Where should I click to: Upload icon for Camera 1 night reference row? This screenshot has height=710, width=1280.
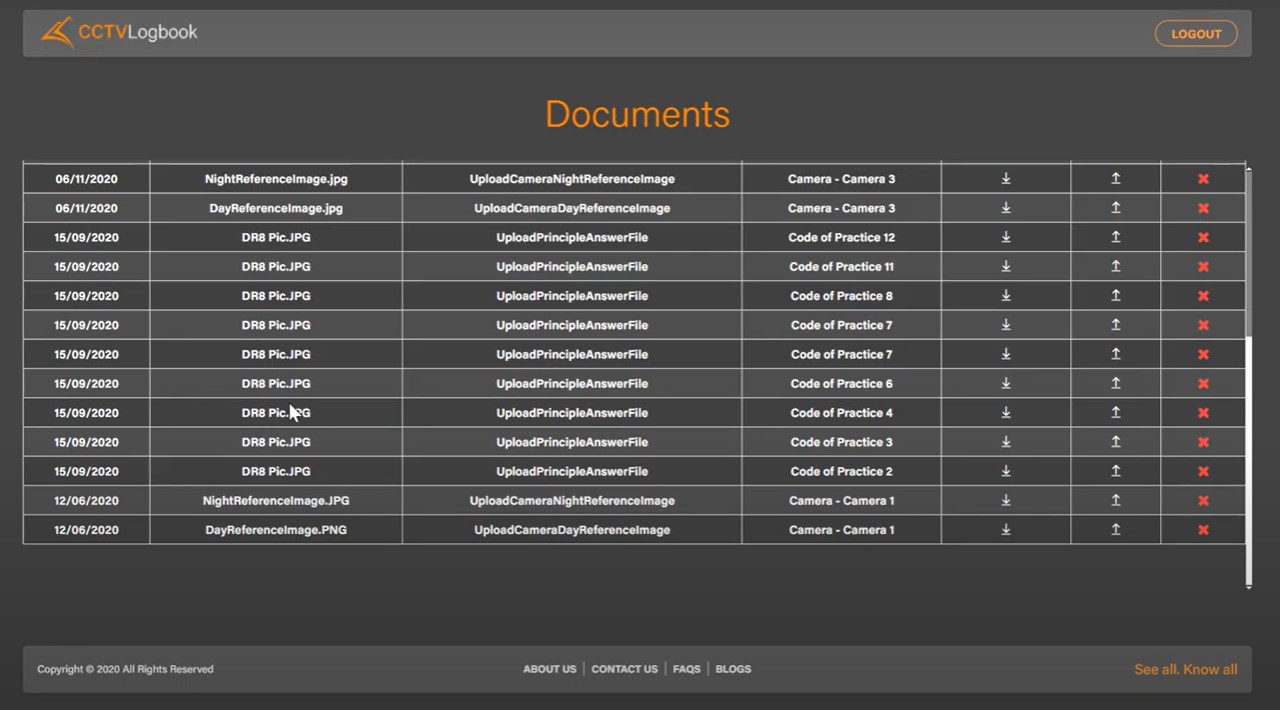(1116, 500)
